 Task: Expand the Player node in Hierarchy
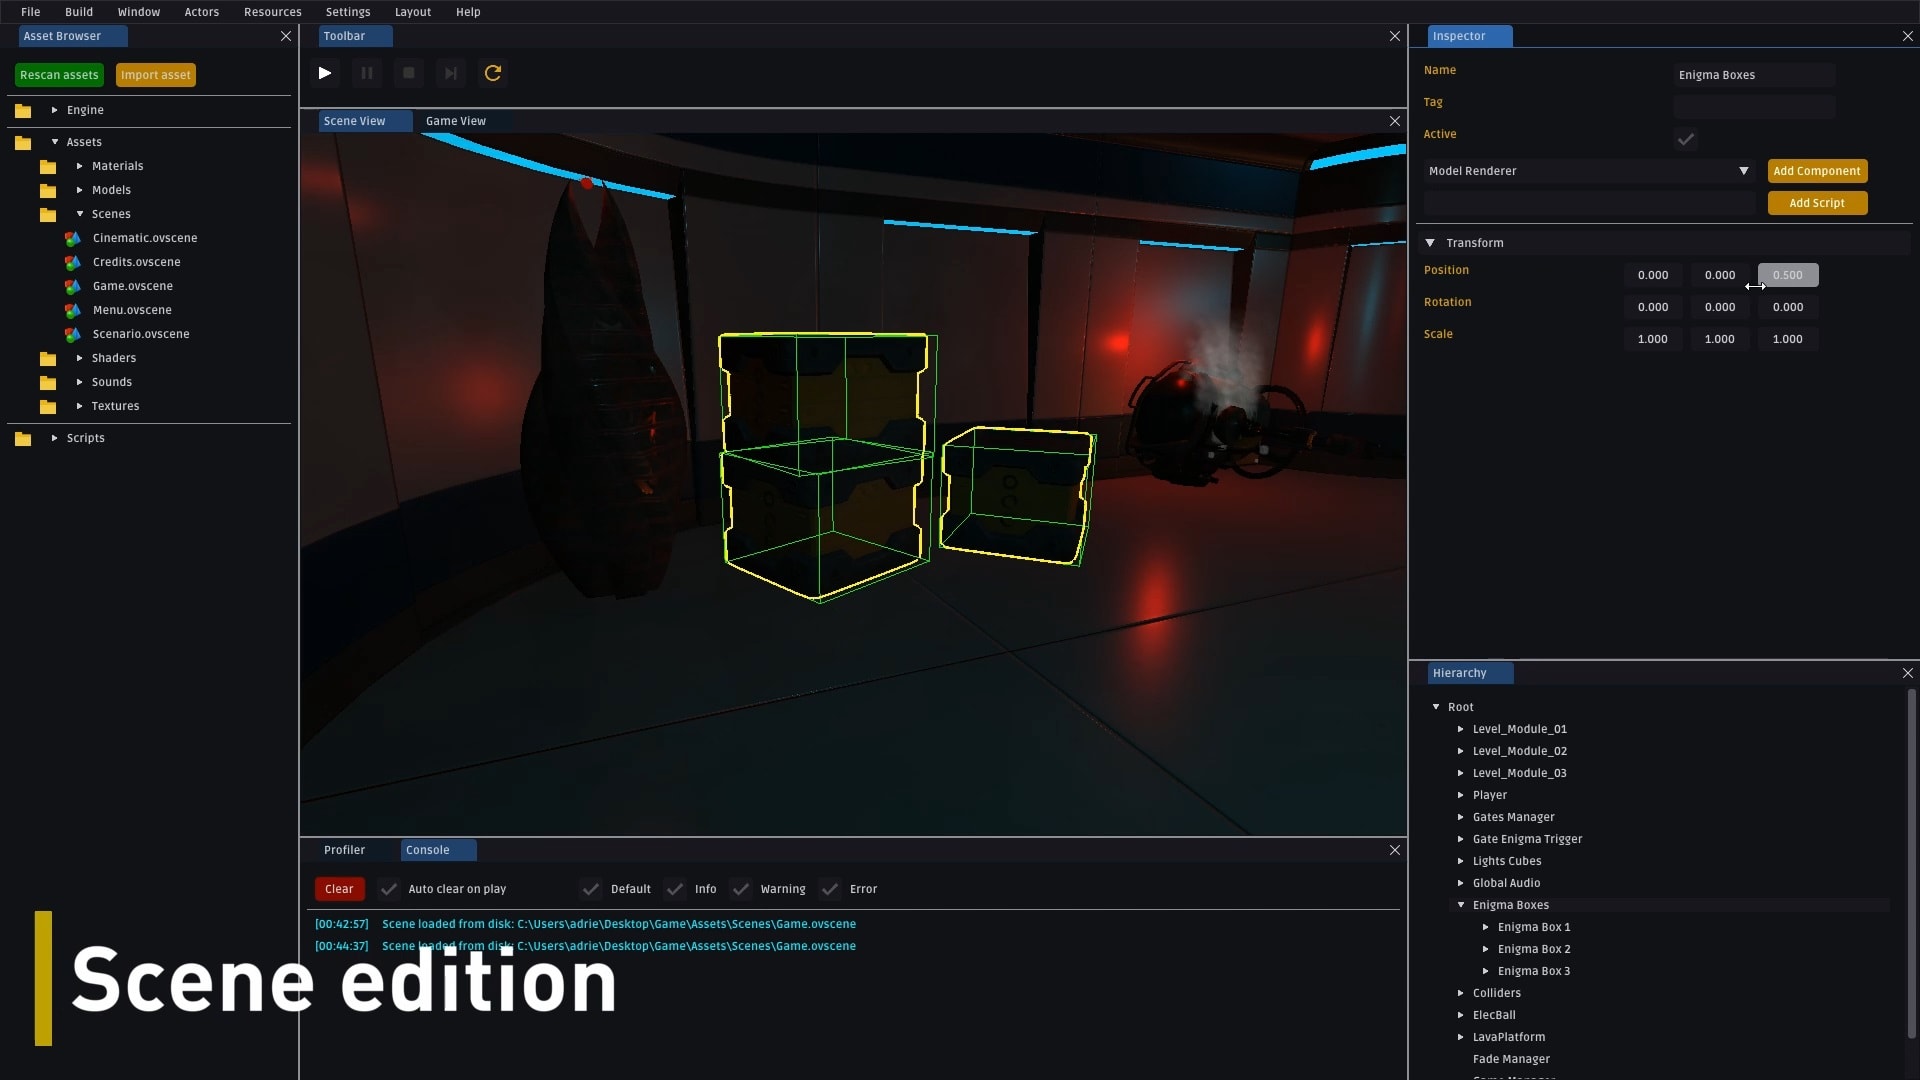1461,795
